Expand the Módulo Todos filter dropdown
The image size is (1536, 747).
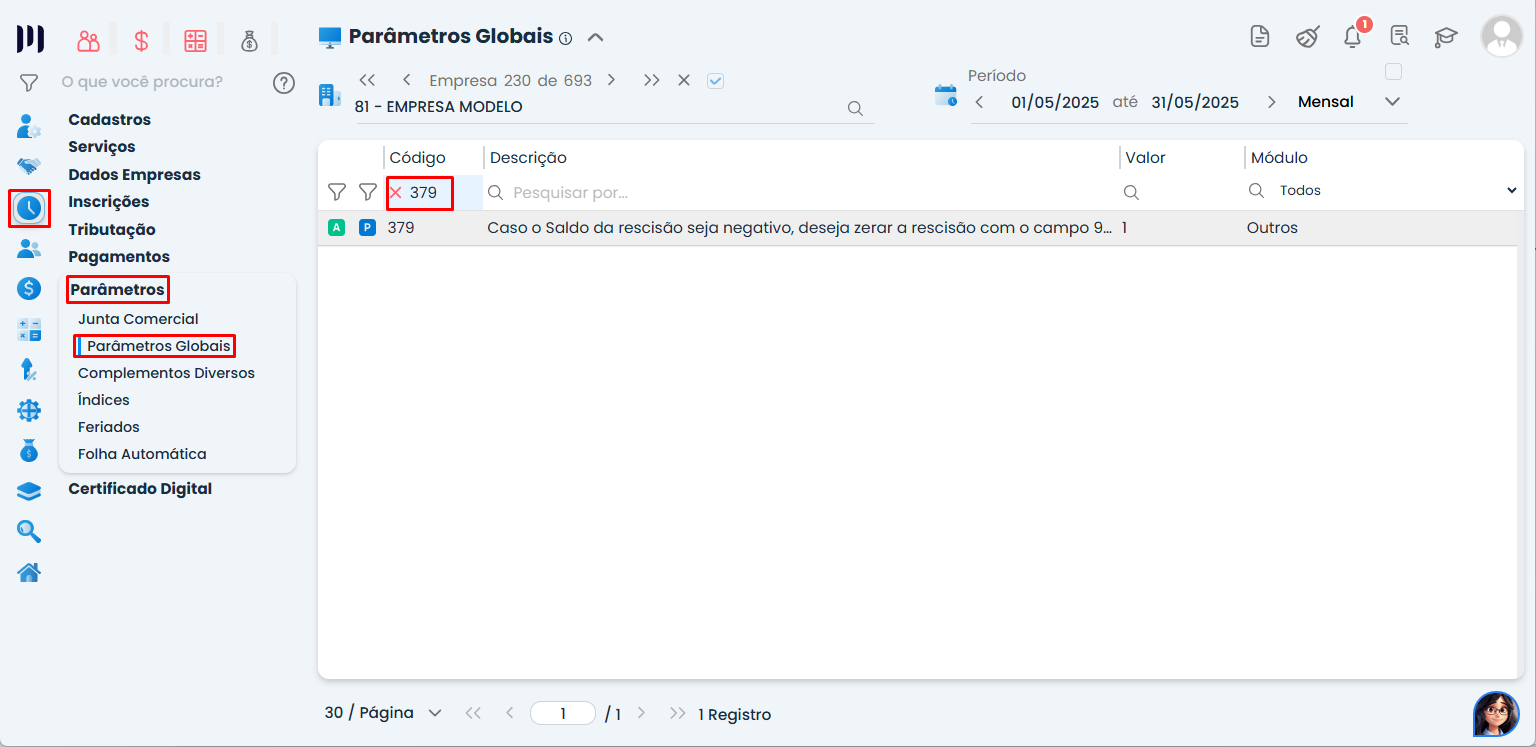pos(1510,191)
